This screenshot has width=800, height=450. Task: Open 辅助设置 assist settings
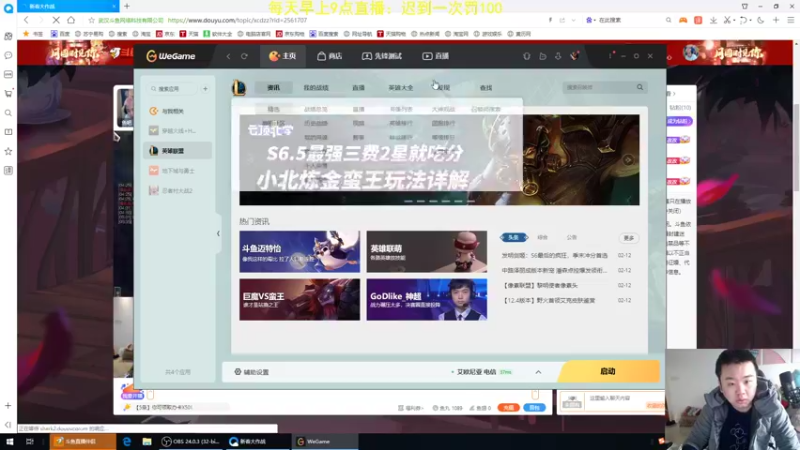[x=252, y=372]
